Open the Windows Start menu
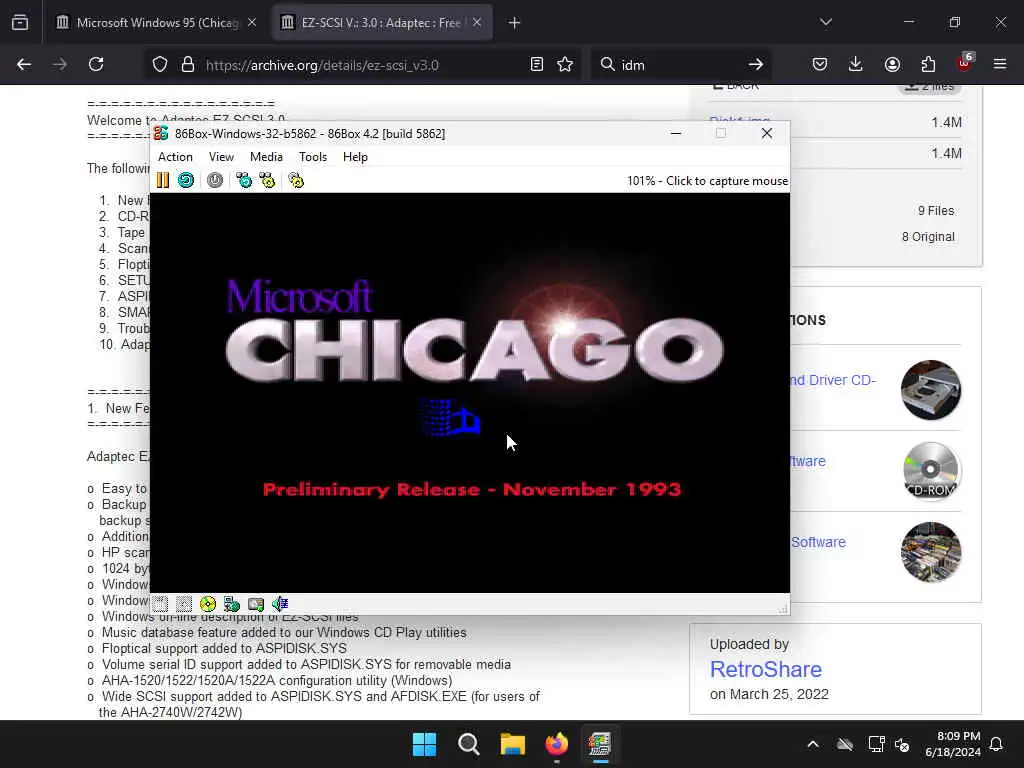Viewport: 1024px width, 768px height. pyautogui.click(x=424, y=744)
